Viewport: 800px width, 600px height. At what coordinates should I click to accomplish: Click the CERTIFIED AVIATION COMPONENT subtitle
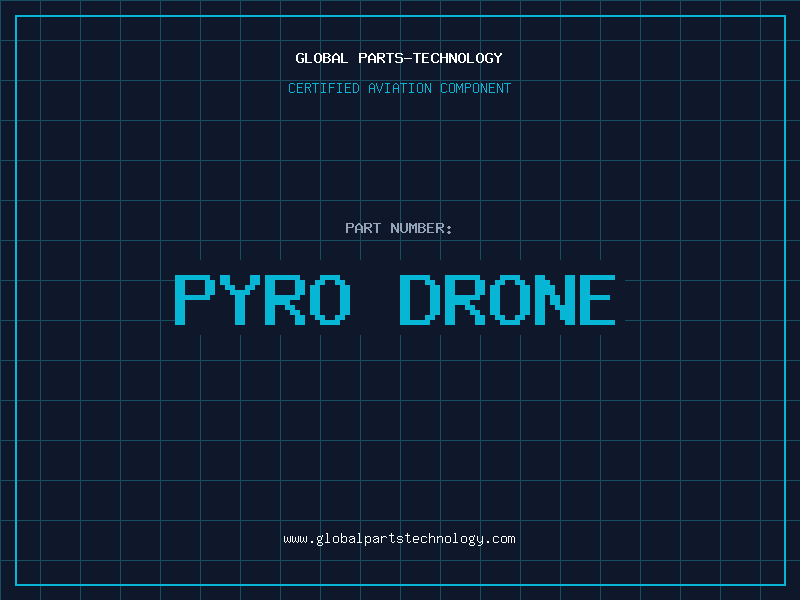[399, 88]
